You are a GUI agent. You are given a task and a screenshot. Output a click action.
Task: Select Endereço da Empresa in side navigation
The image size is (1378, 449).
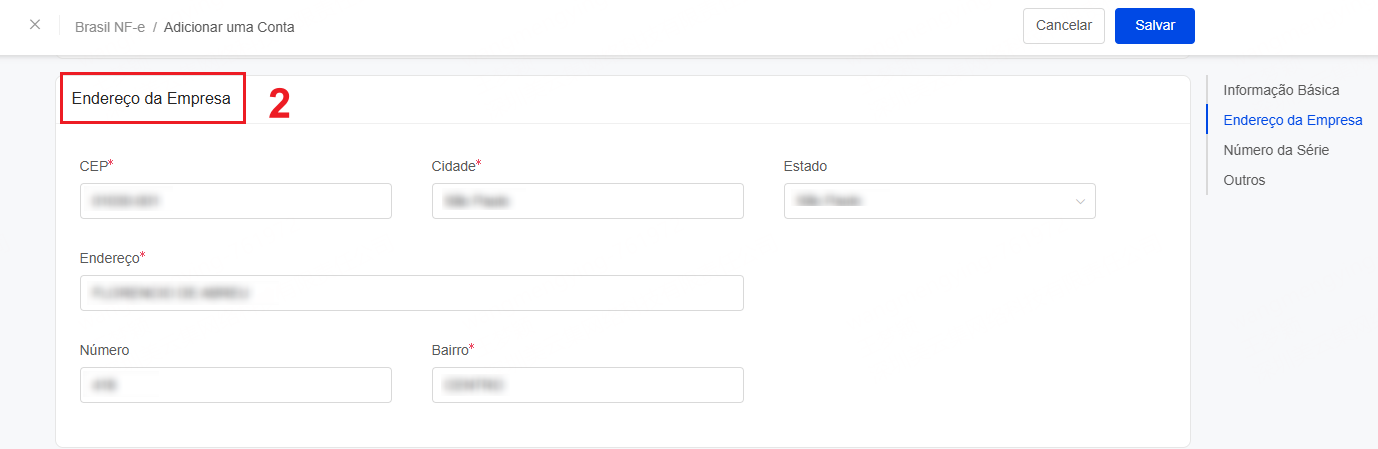pyautogui.click(x=1293, y=120)
